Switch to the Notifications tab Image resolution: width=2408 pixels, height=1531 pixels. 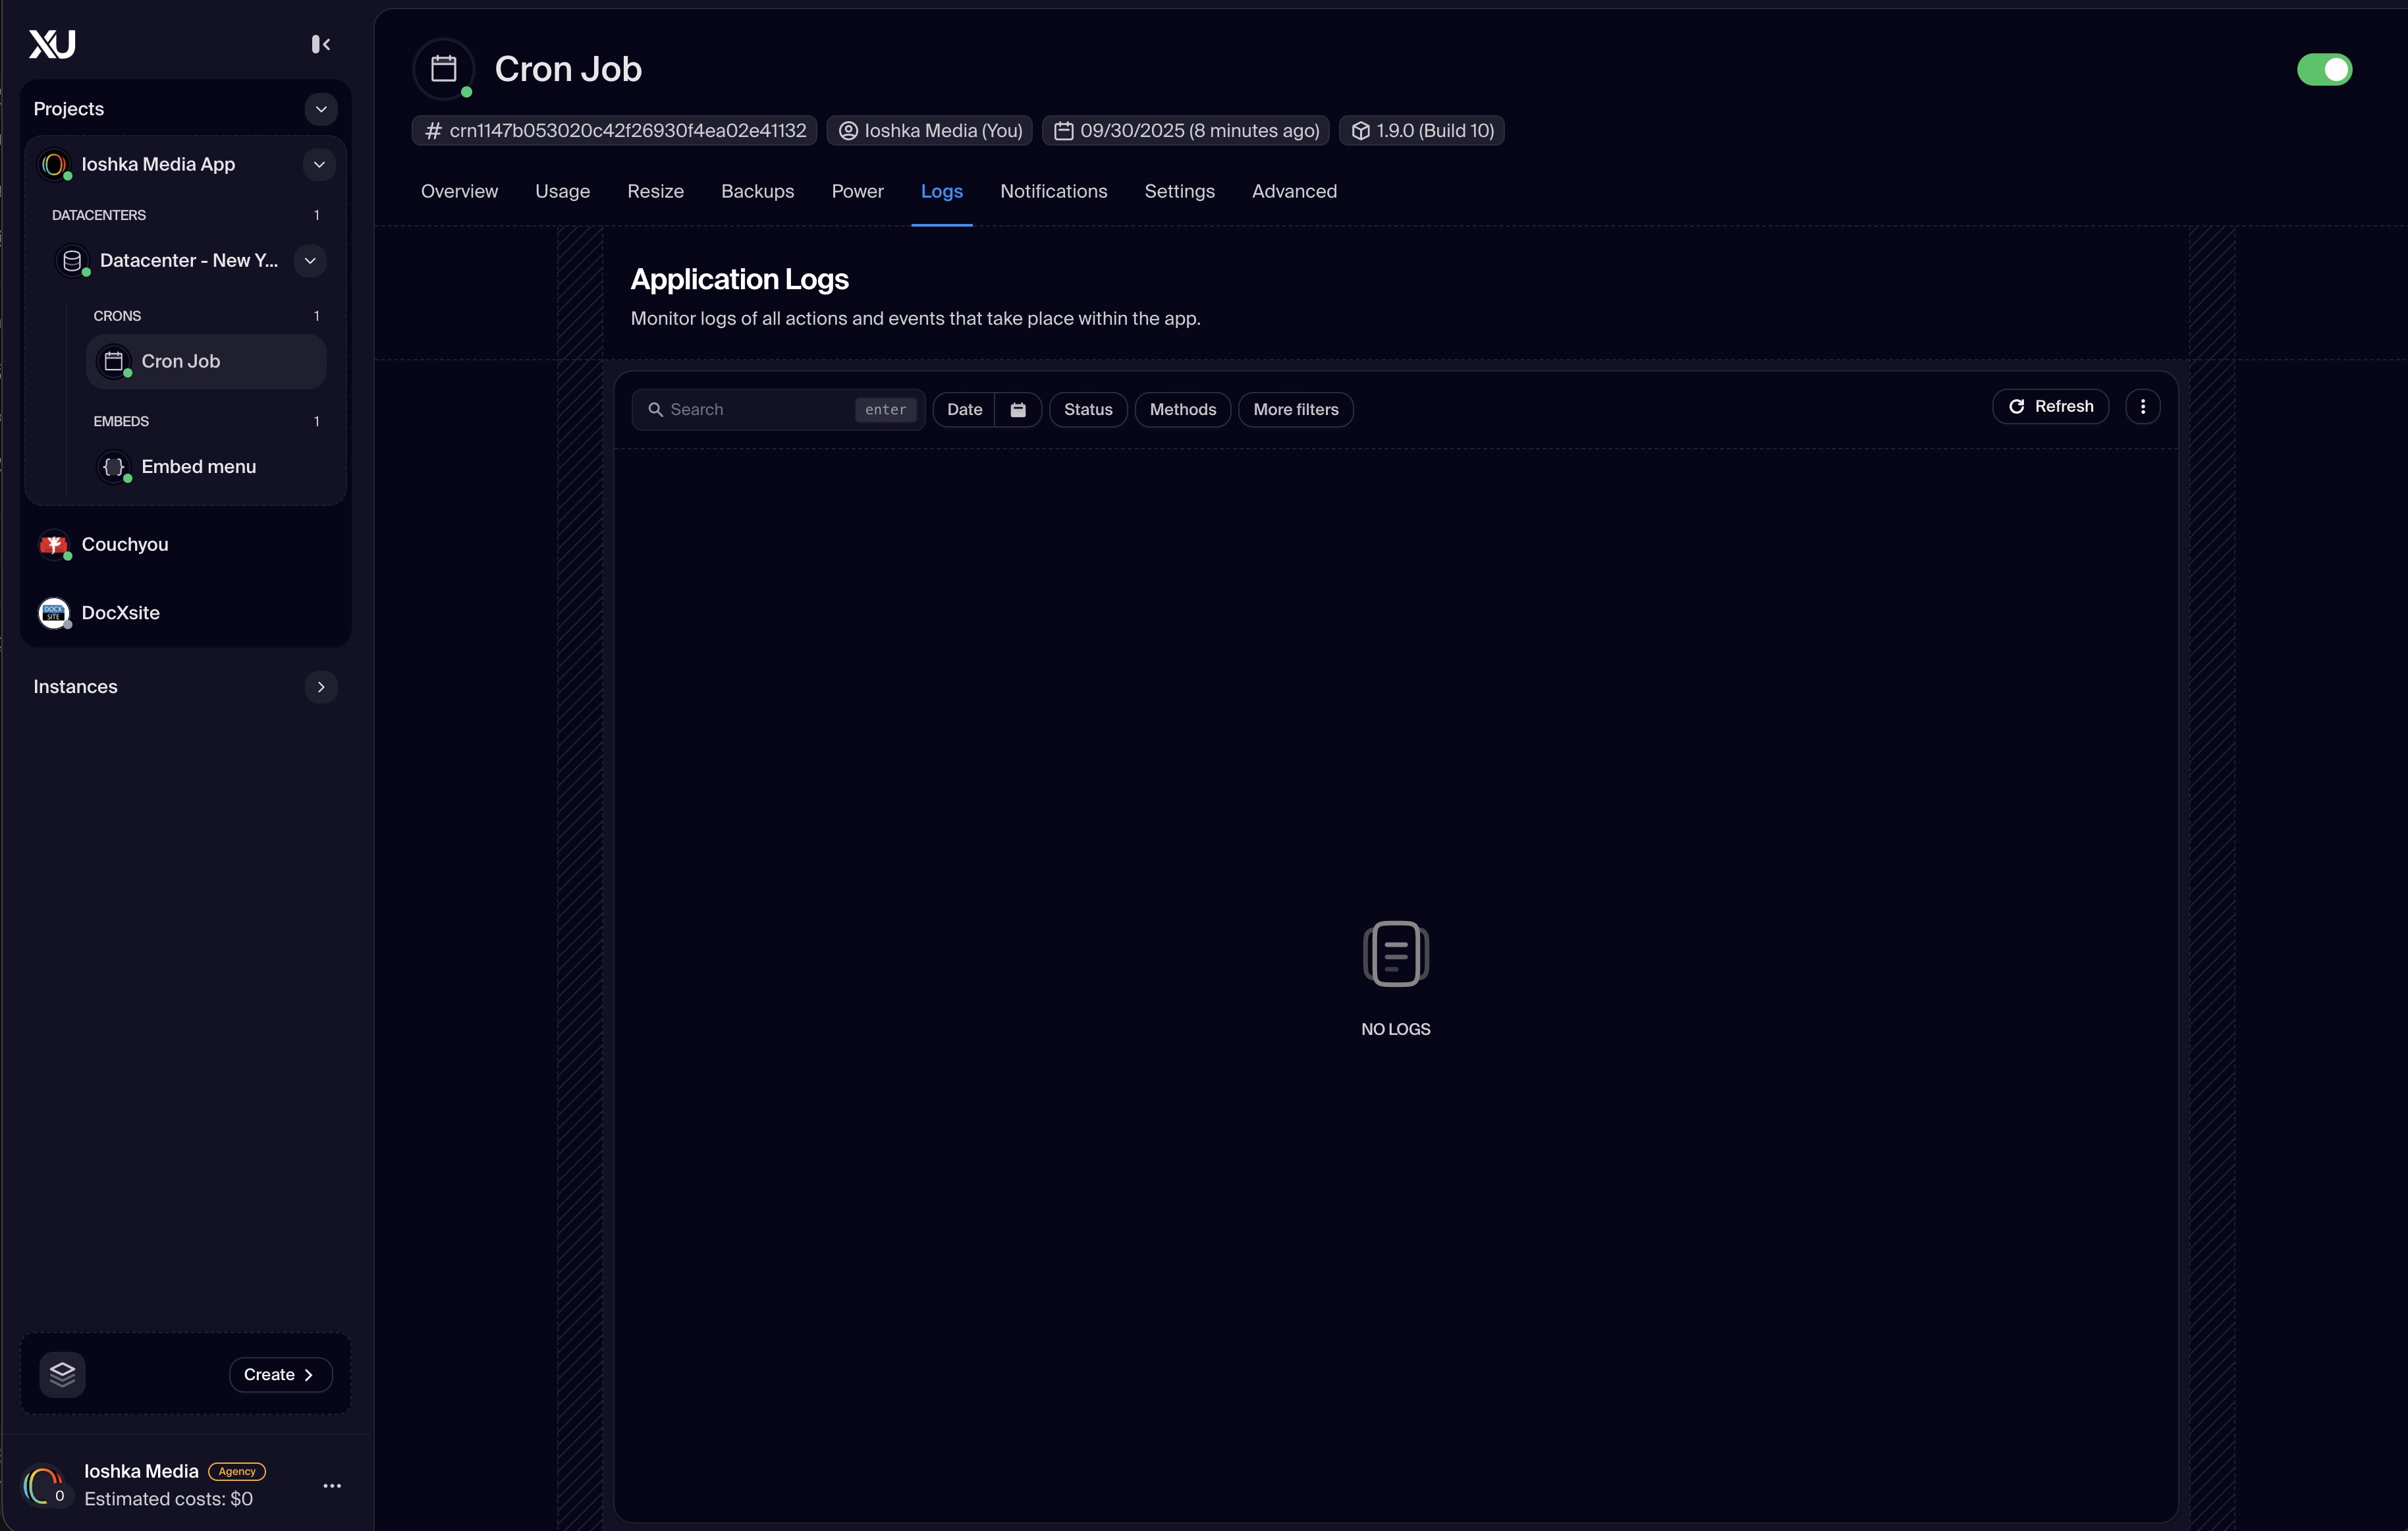1053,191
